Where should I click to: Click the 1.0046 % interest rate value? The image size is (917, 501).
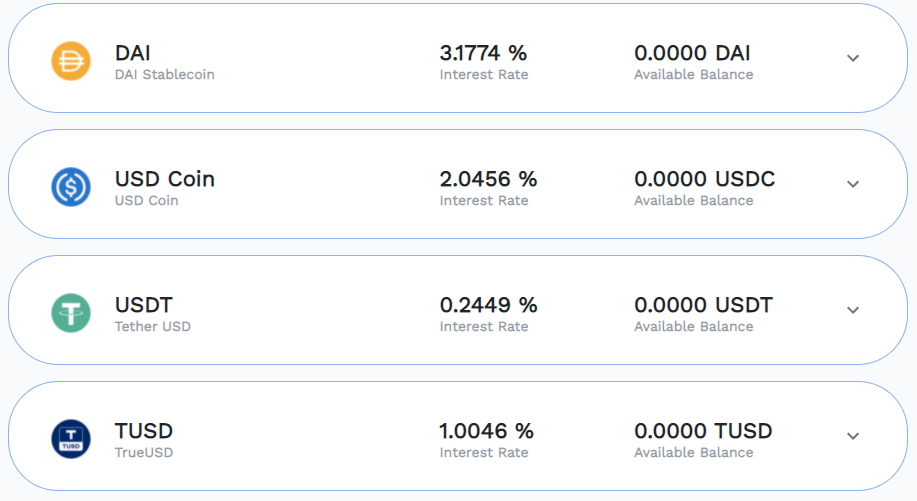(486, 431)
